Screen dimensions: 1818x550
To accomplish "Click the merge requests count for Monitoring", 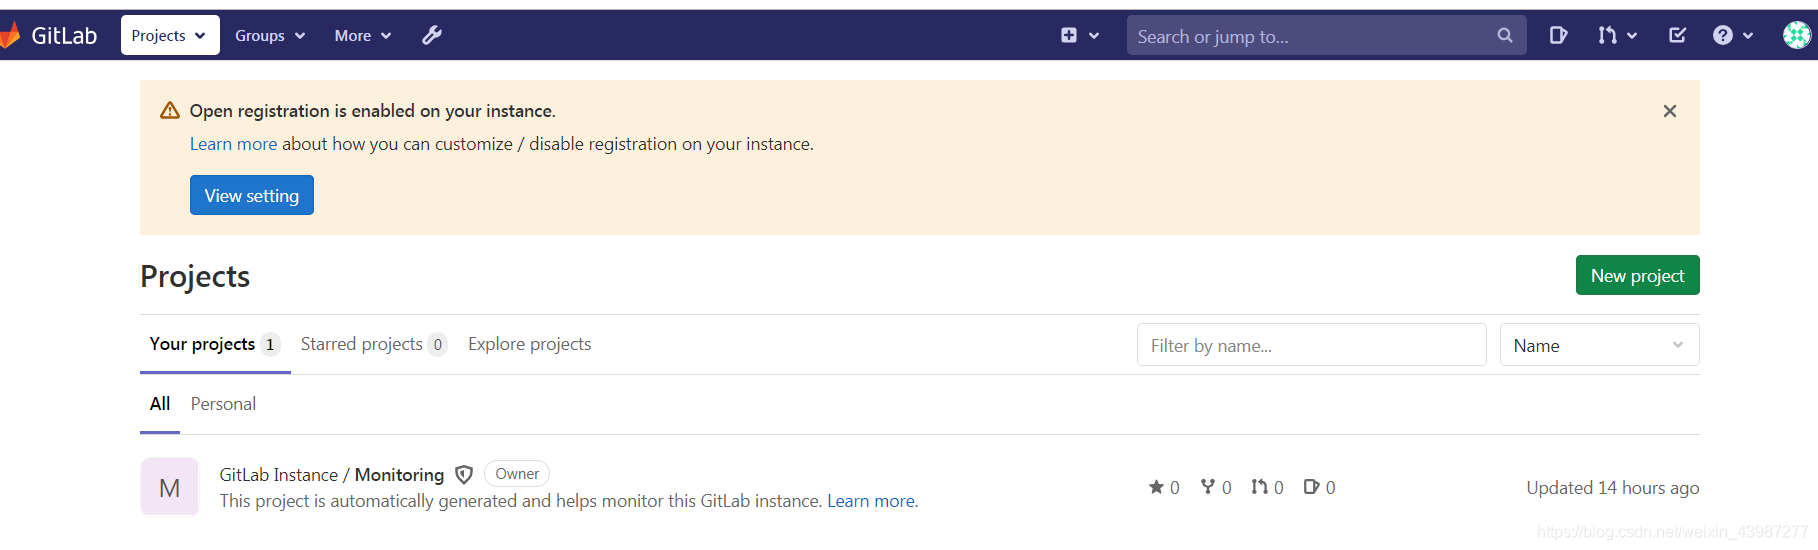I will click(1267, 487).
